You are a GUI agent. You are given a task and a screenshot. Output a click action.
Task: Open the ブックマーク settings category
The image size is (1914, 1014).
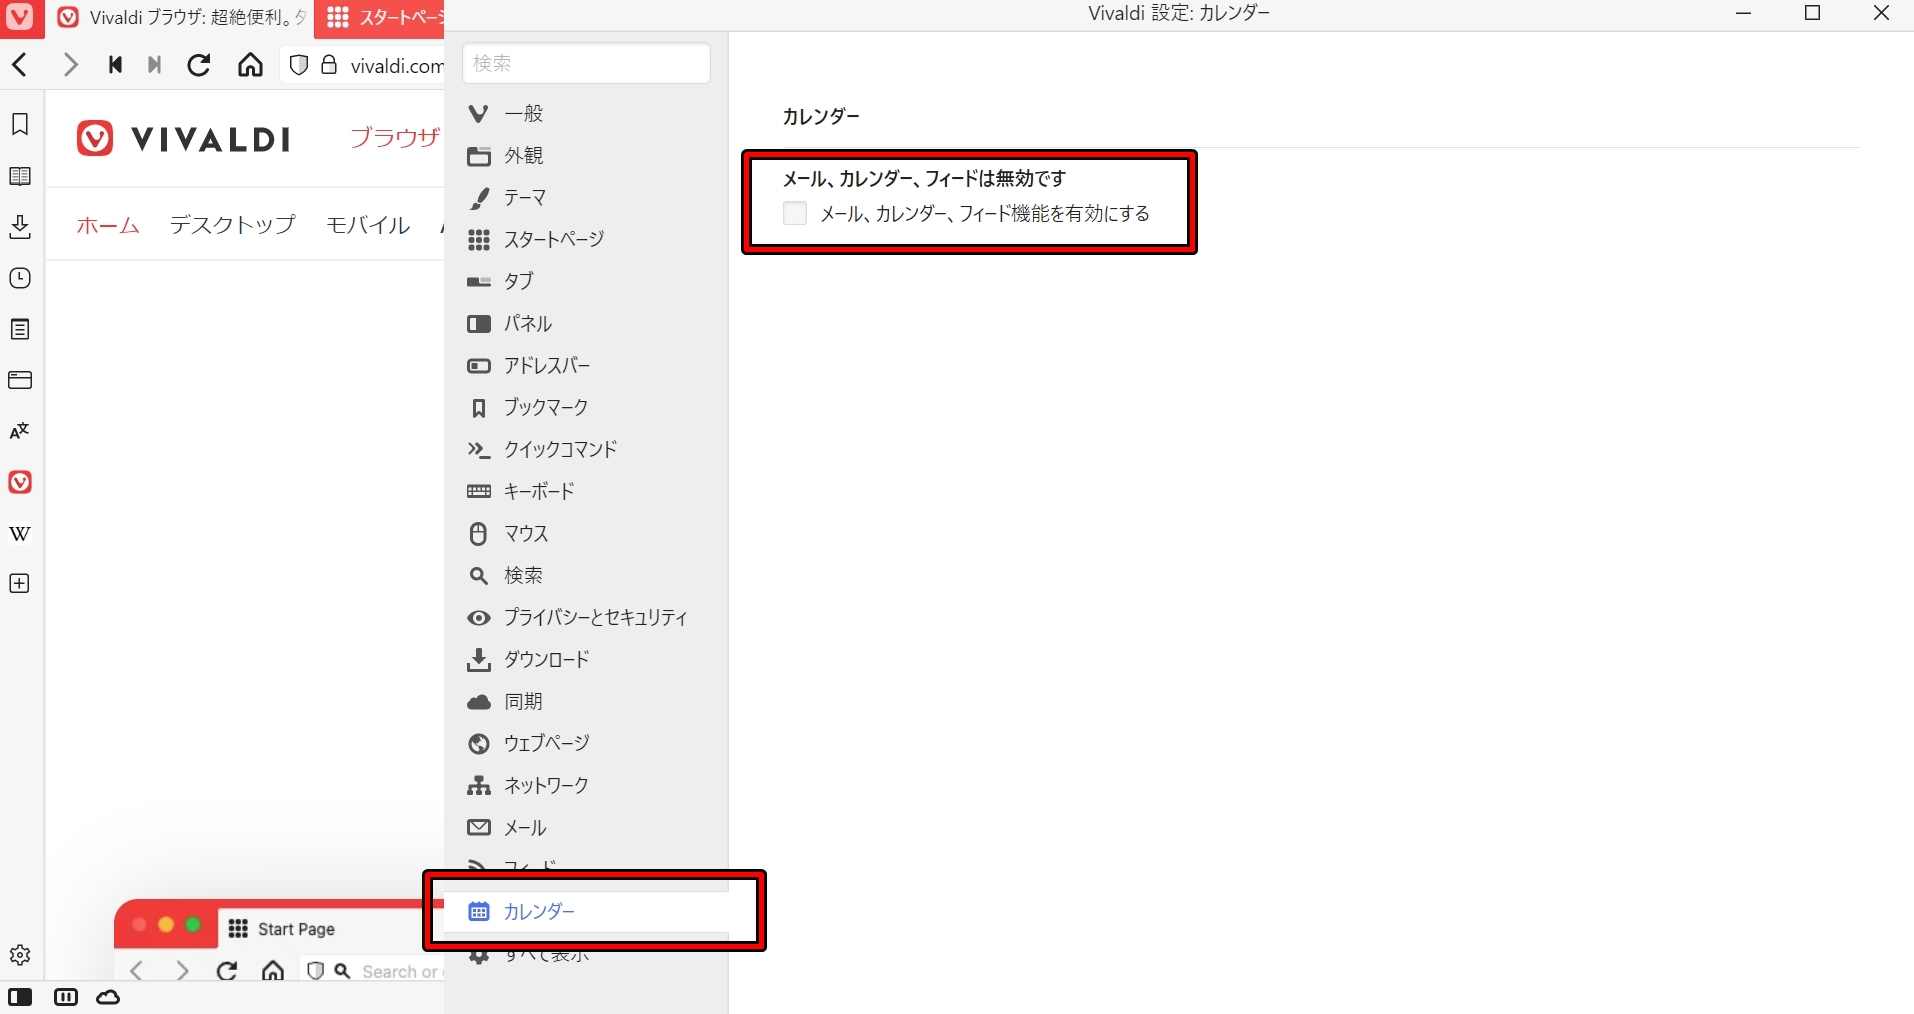[586, 408]
